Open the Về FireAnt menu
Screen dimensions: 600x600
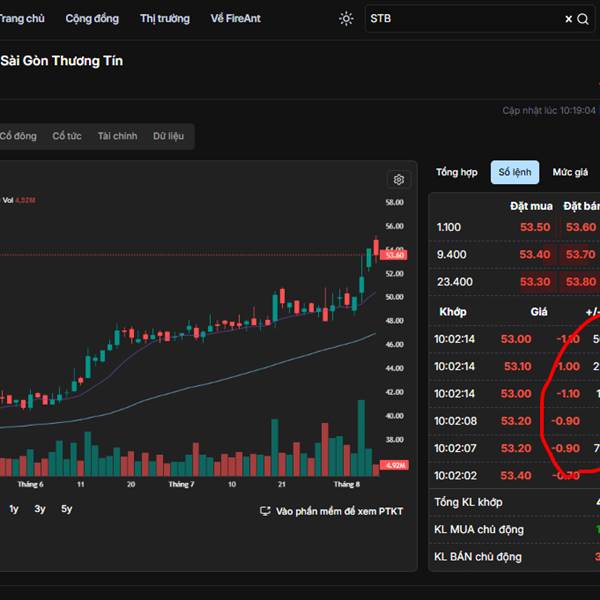coord(235,18)
